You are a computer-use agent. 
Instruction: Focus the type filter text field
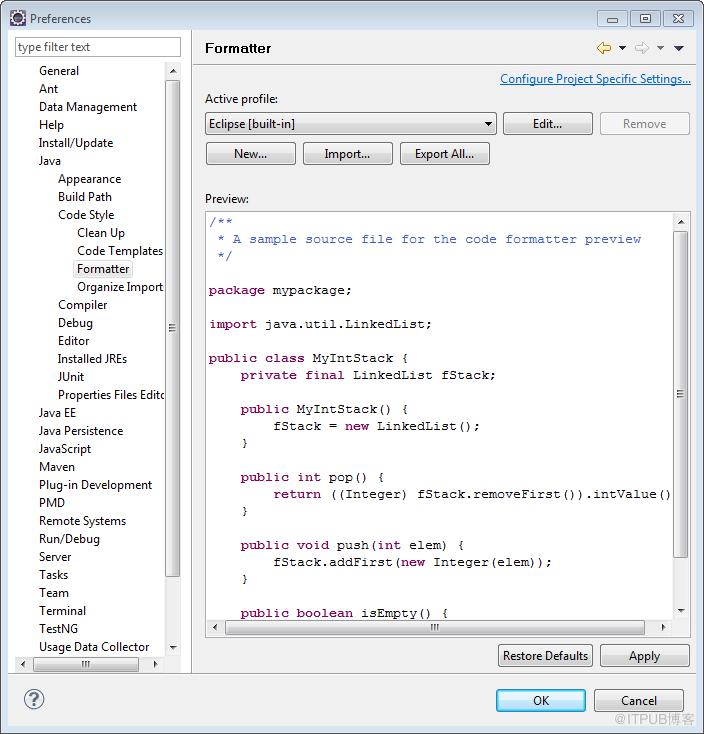click(x=98, y=47)
